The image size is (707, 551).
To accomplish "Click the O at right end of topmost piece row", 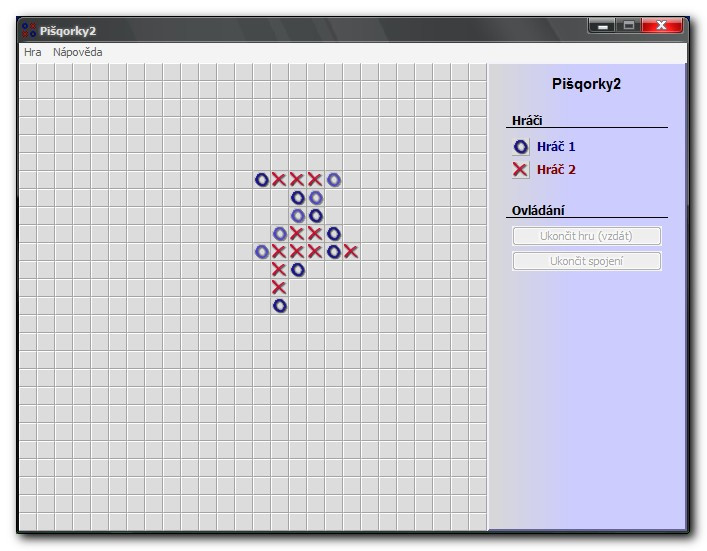I will (334, 180).
